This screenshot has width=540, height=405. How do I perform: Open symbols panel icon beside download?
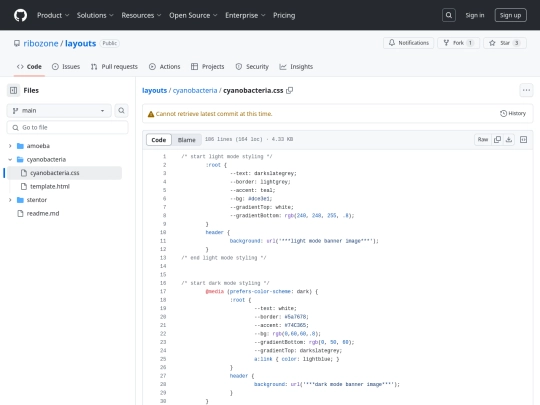click(523, 139)
